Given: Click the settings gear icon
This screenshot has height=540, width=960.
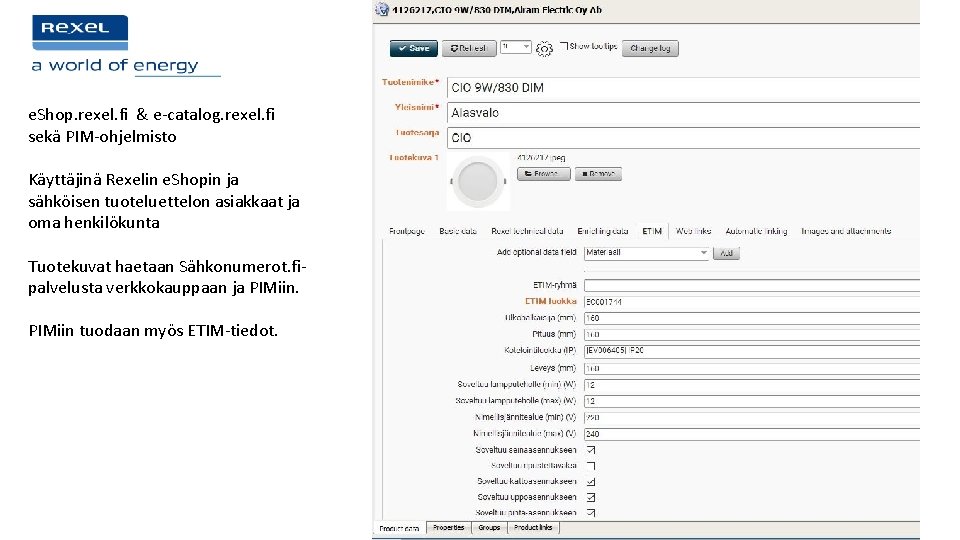Looking at the screenshot, I should 544,48.
